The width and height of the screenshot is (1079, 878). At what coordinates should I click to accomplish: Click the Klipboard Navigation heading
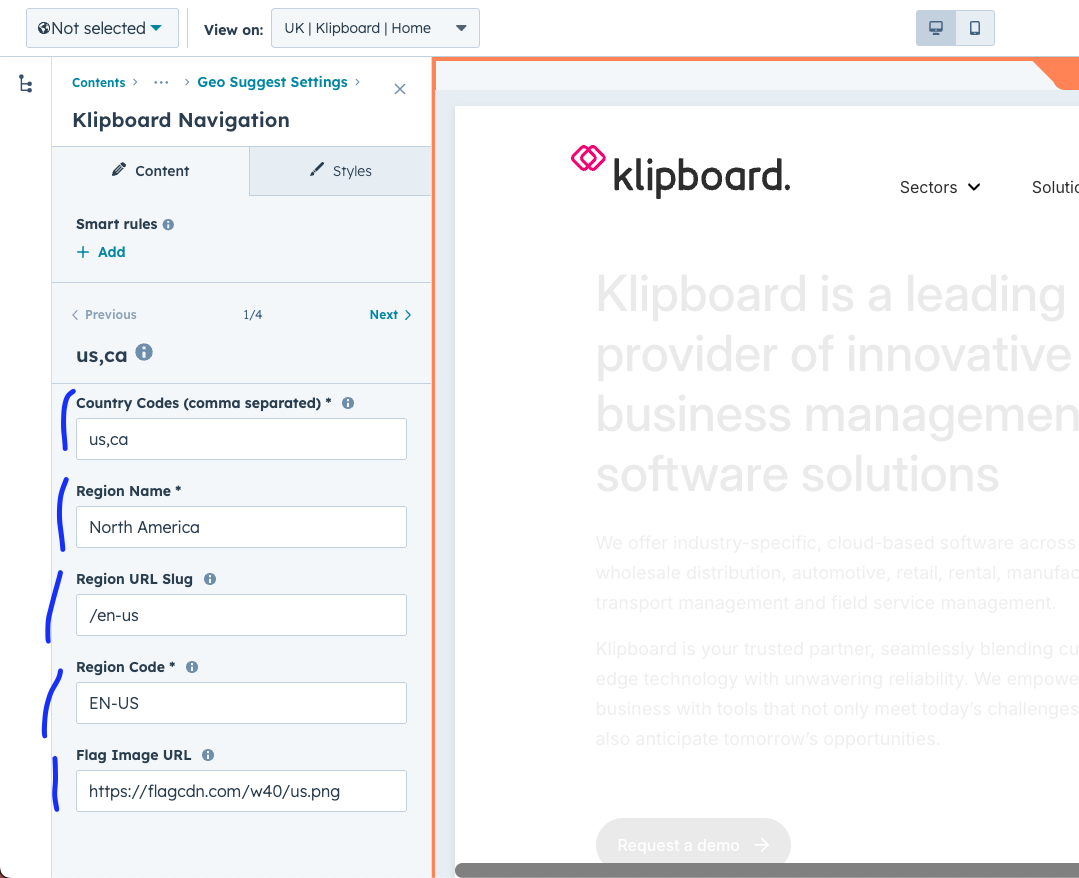pyautogui.click(x=181, y=120)
